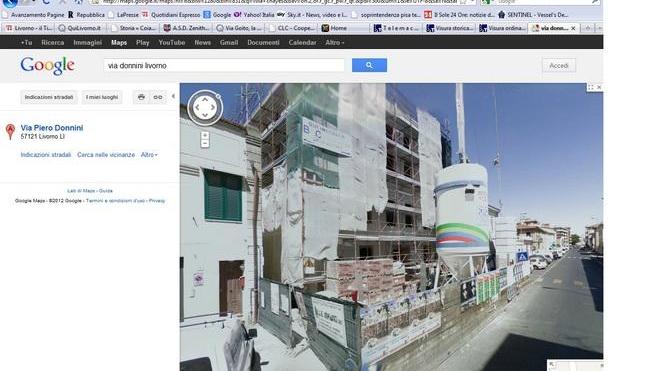
Task: Click the Street View rotation compass control
Action: tap(205, 108)
